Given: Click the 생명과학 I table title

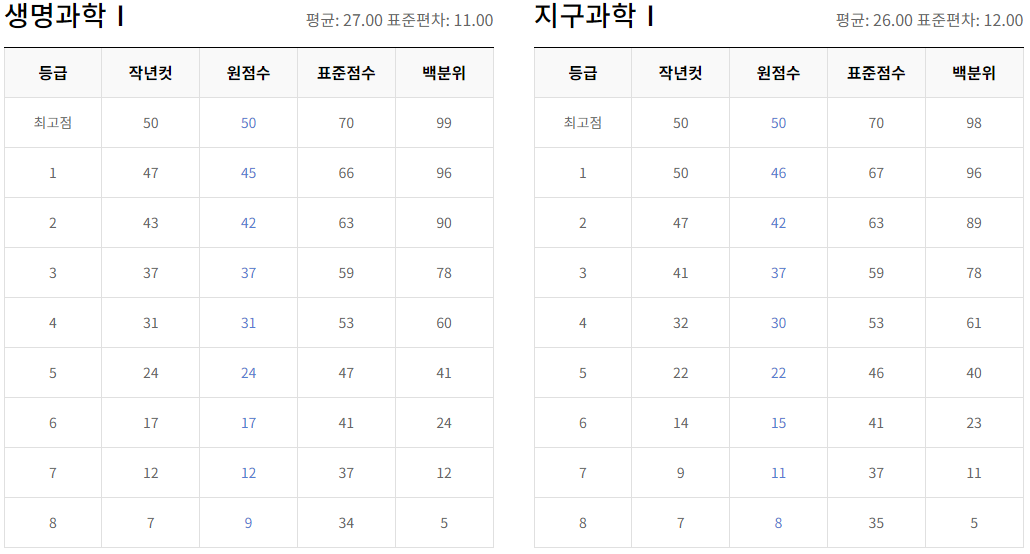Looking at the screenshot, I should (x=64, y=16).
